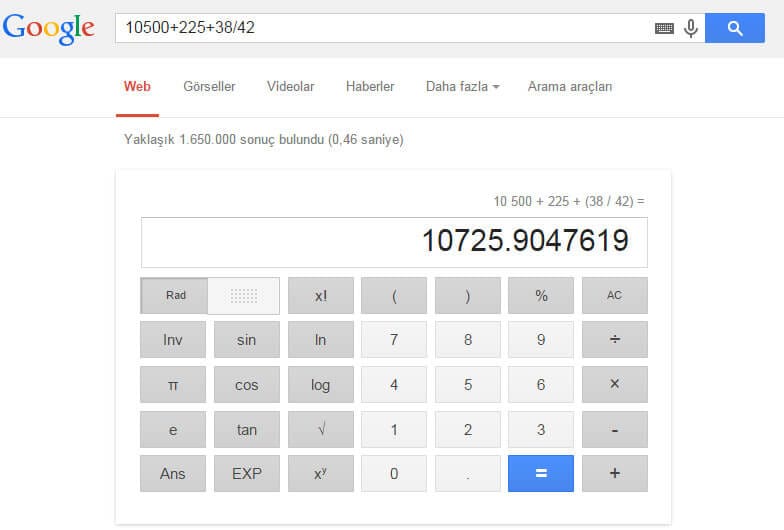
Task: Open the on-screen keyboard icon
Action: (664, 29)
